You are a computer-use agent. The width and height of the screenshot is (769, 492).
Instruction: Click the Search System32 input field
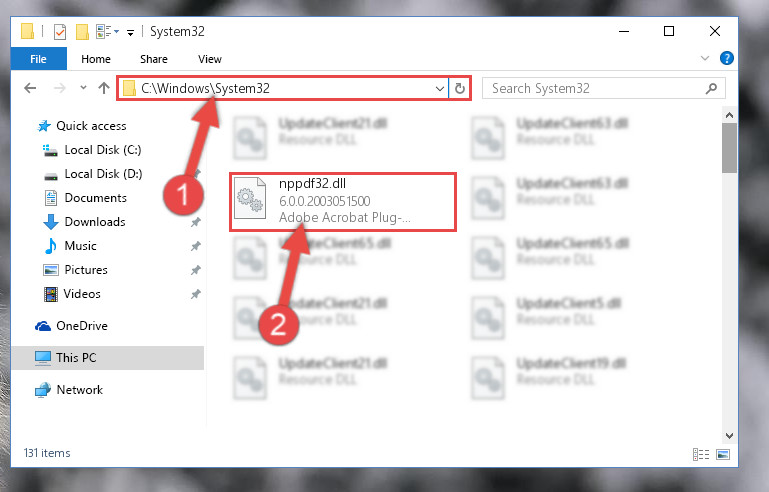[x=604, y=88]
